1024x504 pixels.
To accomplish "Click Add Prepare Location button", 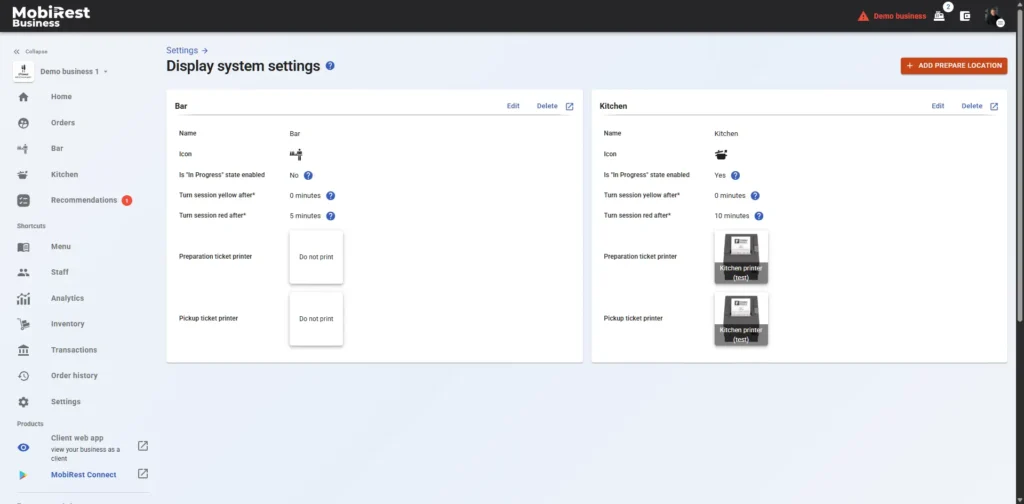I will click(953, 66).
